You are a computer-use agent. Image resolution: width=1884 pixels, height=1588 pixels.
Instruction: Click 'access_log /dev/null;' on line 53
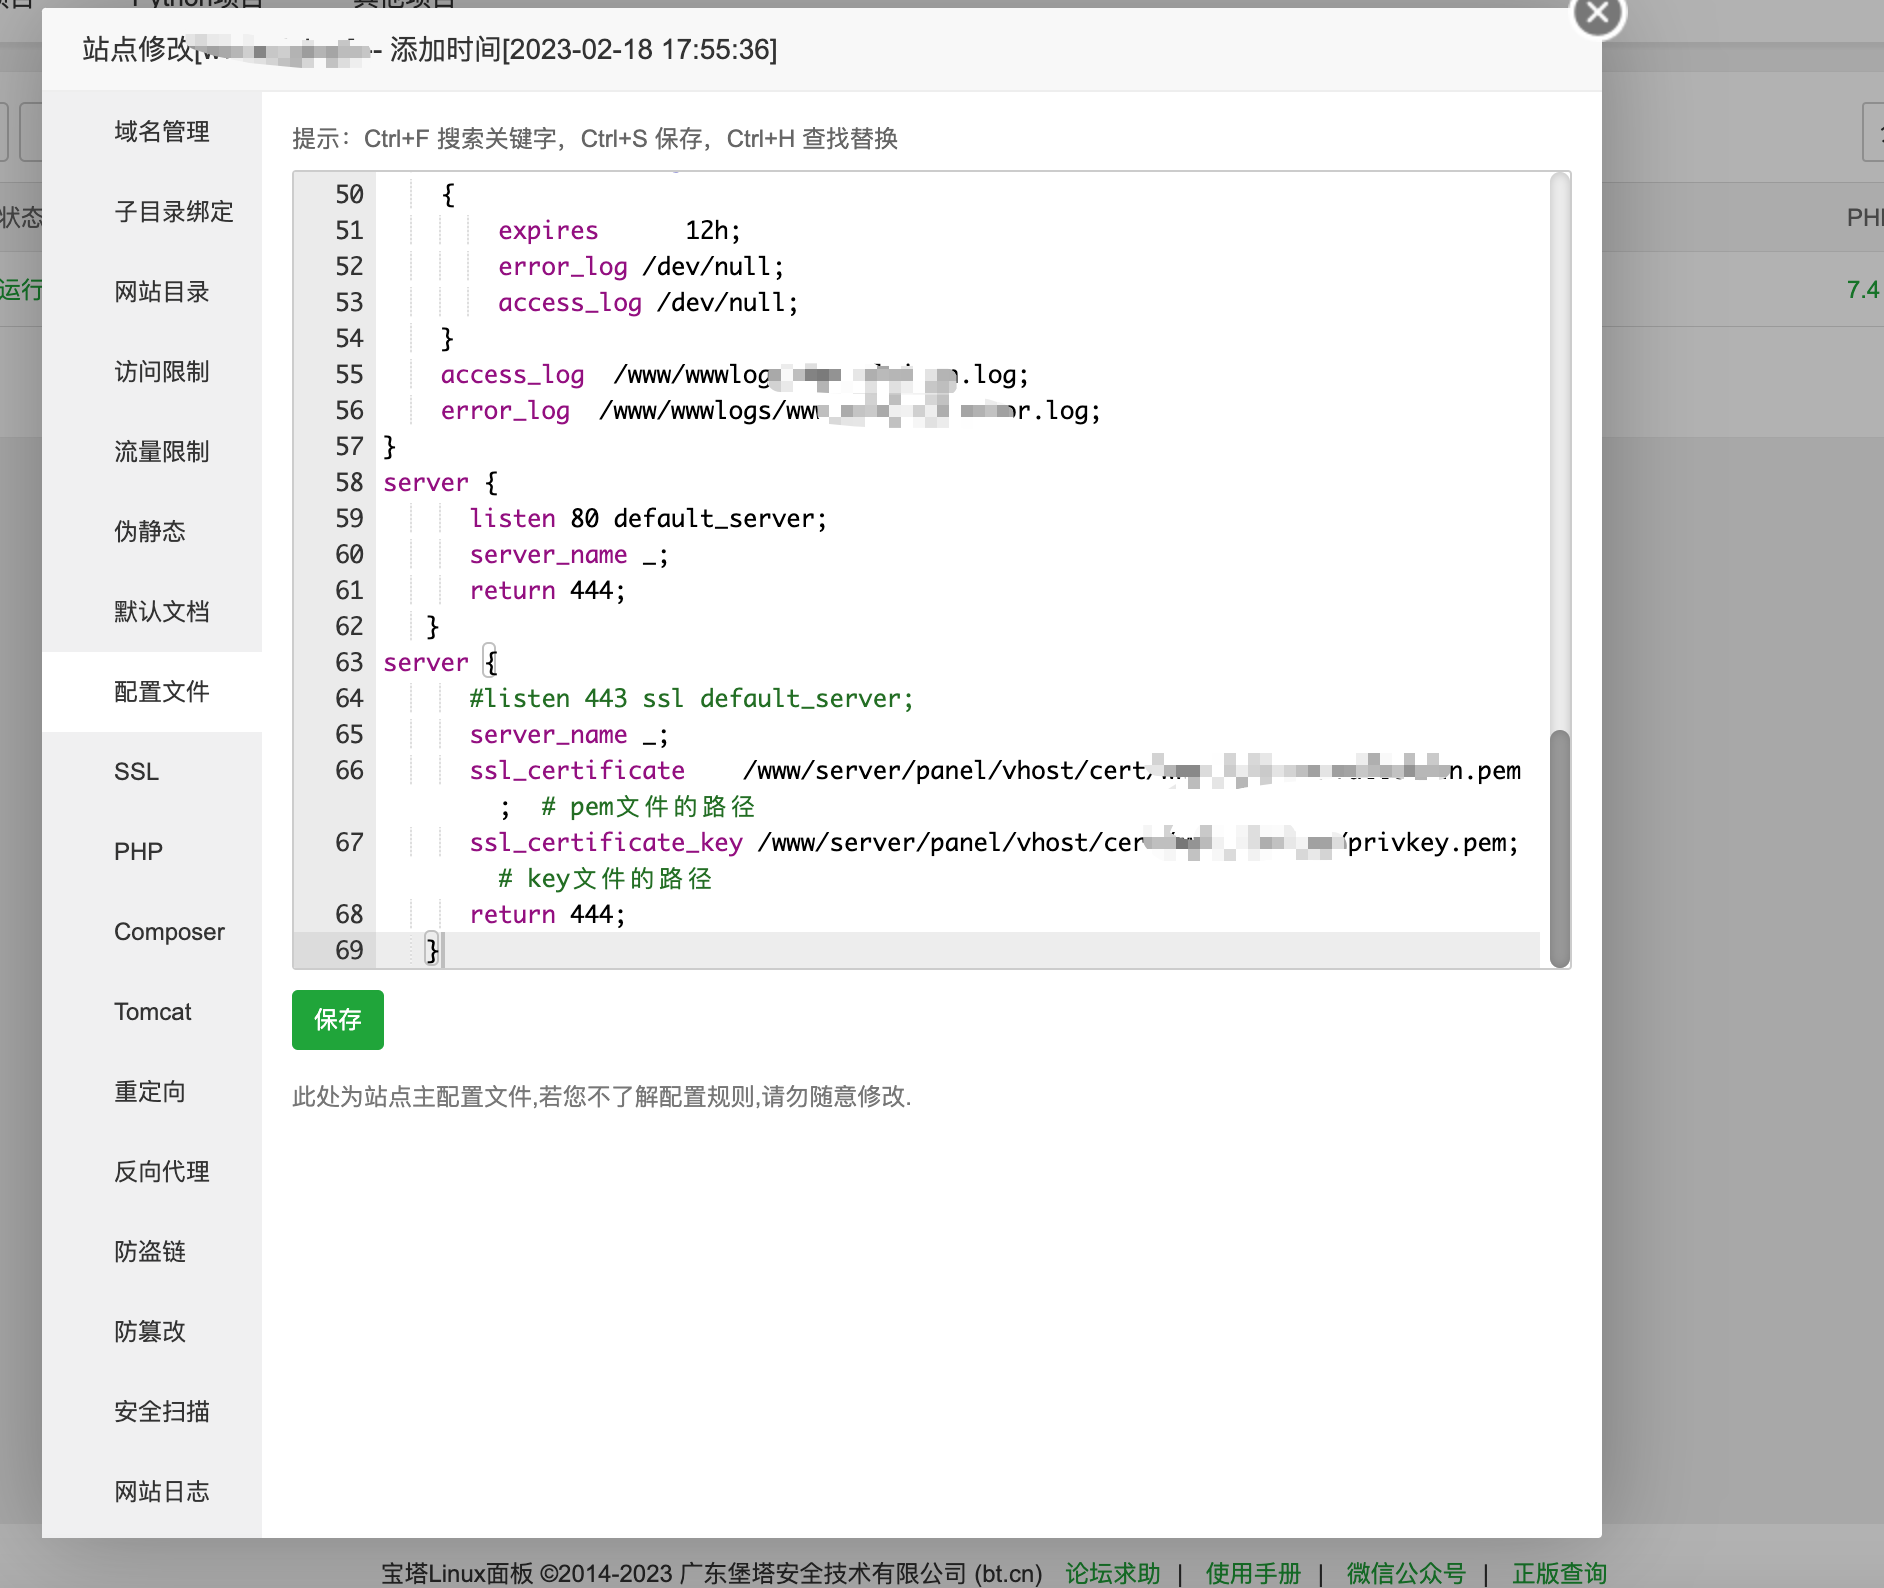click(648, 302)
